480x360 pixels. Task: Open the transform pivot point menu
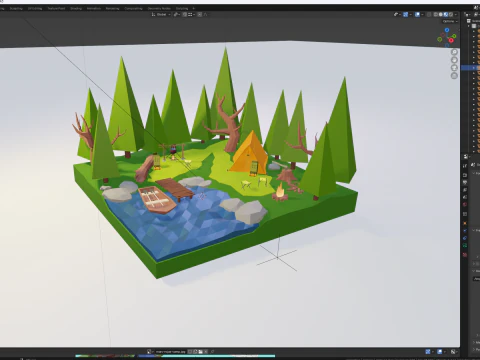(x=177, y=14)
